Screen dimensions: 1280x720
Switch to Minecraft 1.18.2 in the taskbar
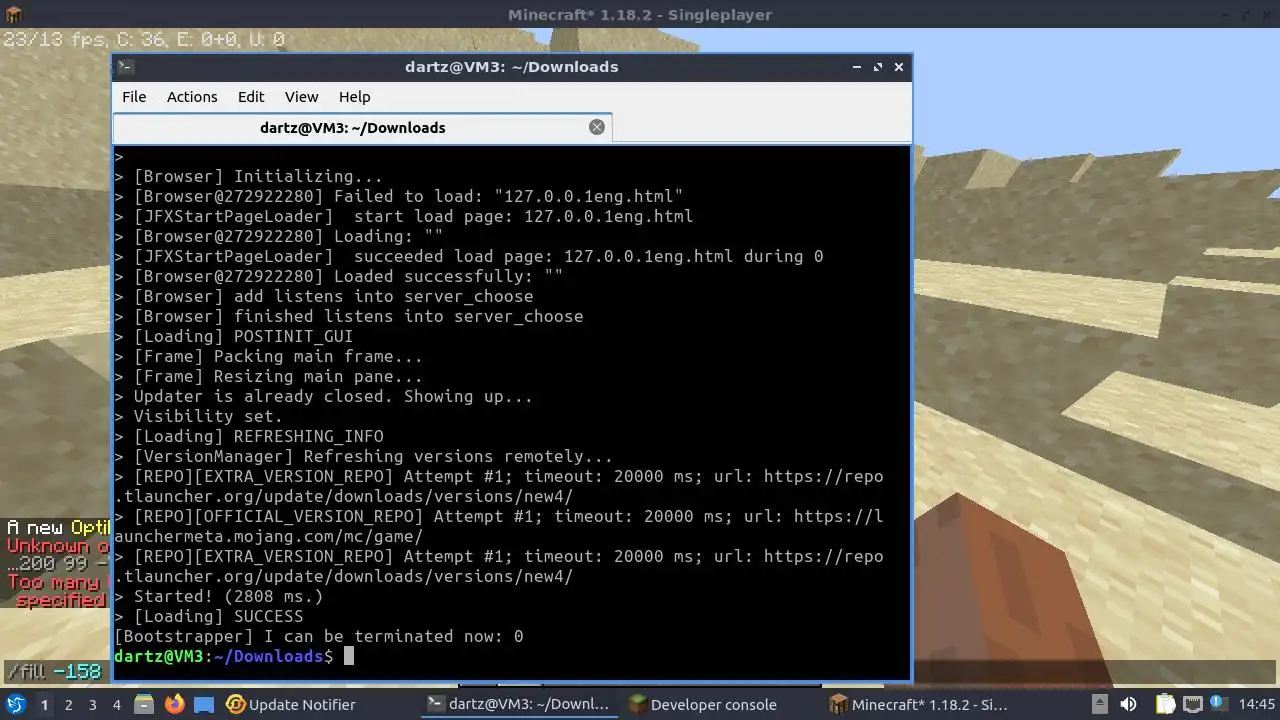918,704
